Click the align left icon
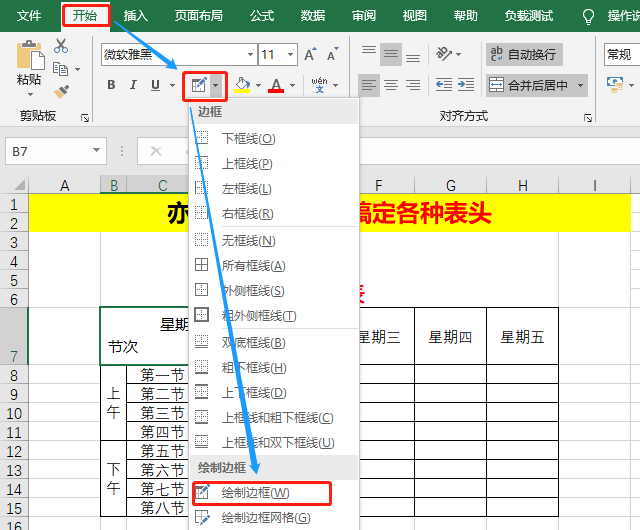640x530 pixels. tap(369, 85)
